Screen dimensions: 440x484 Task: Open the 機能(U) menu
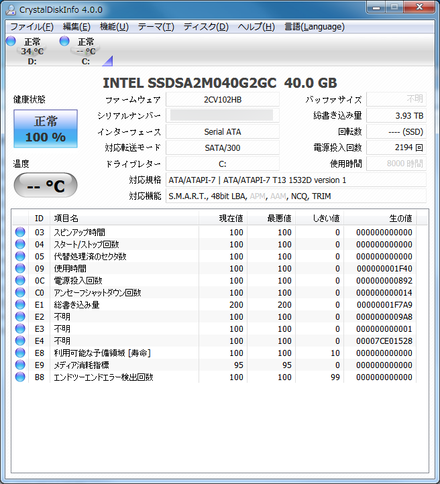[114, 27]
